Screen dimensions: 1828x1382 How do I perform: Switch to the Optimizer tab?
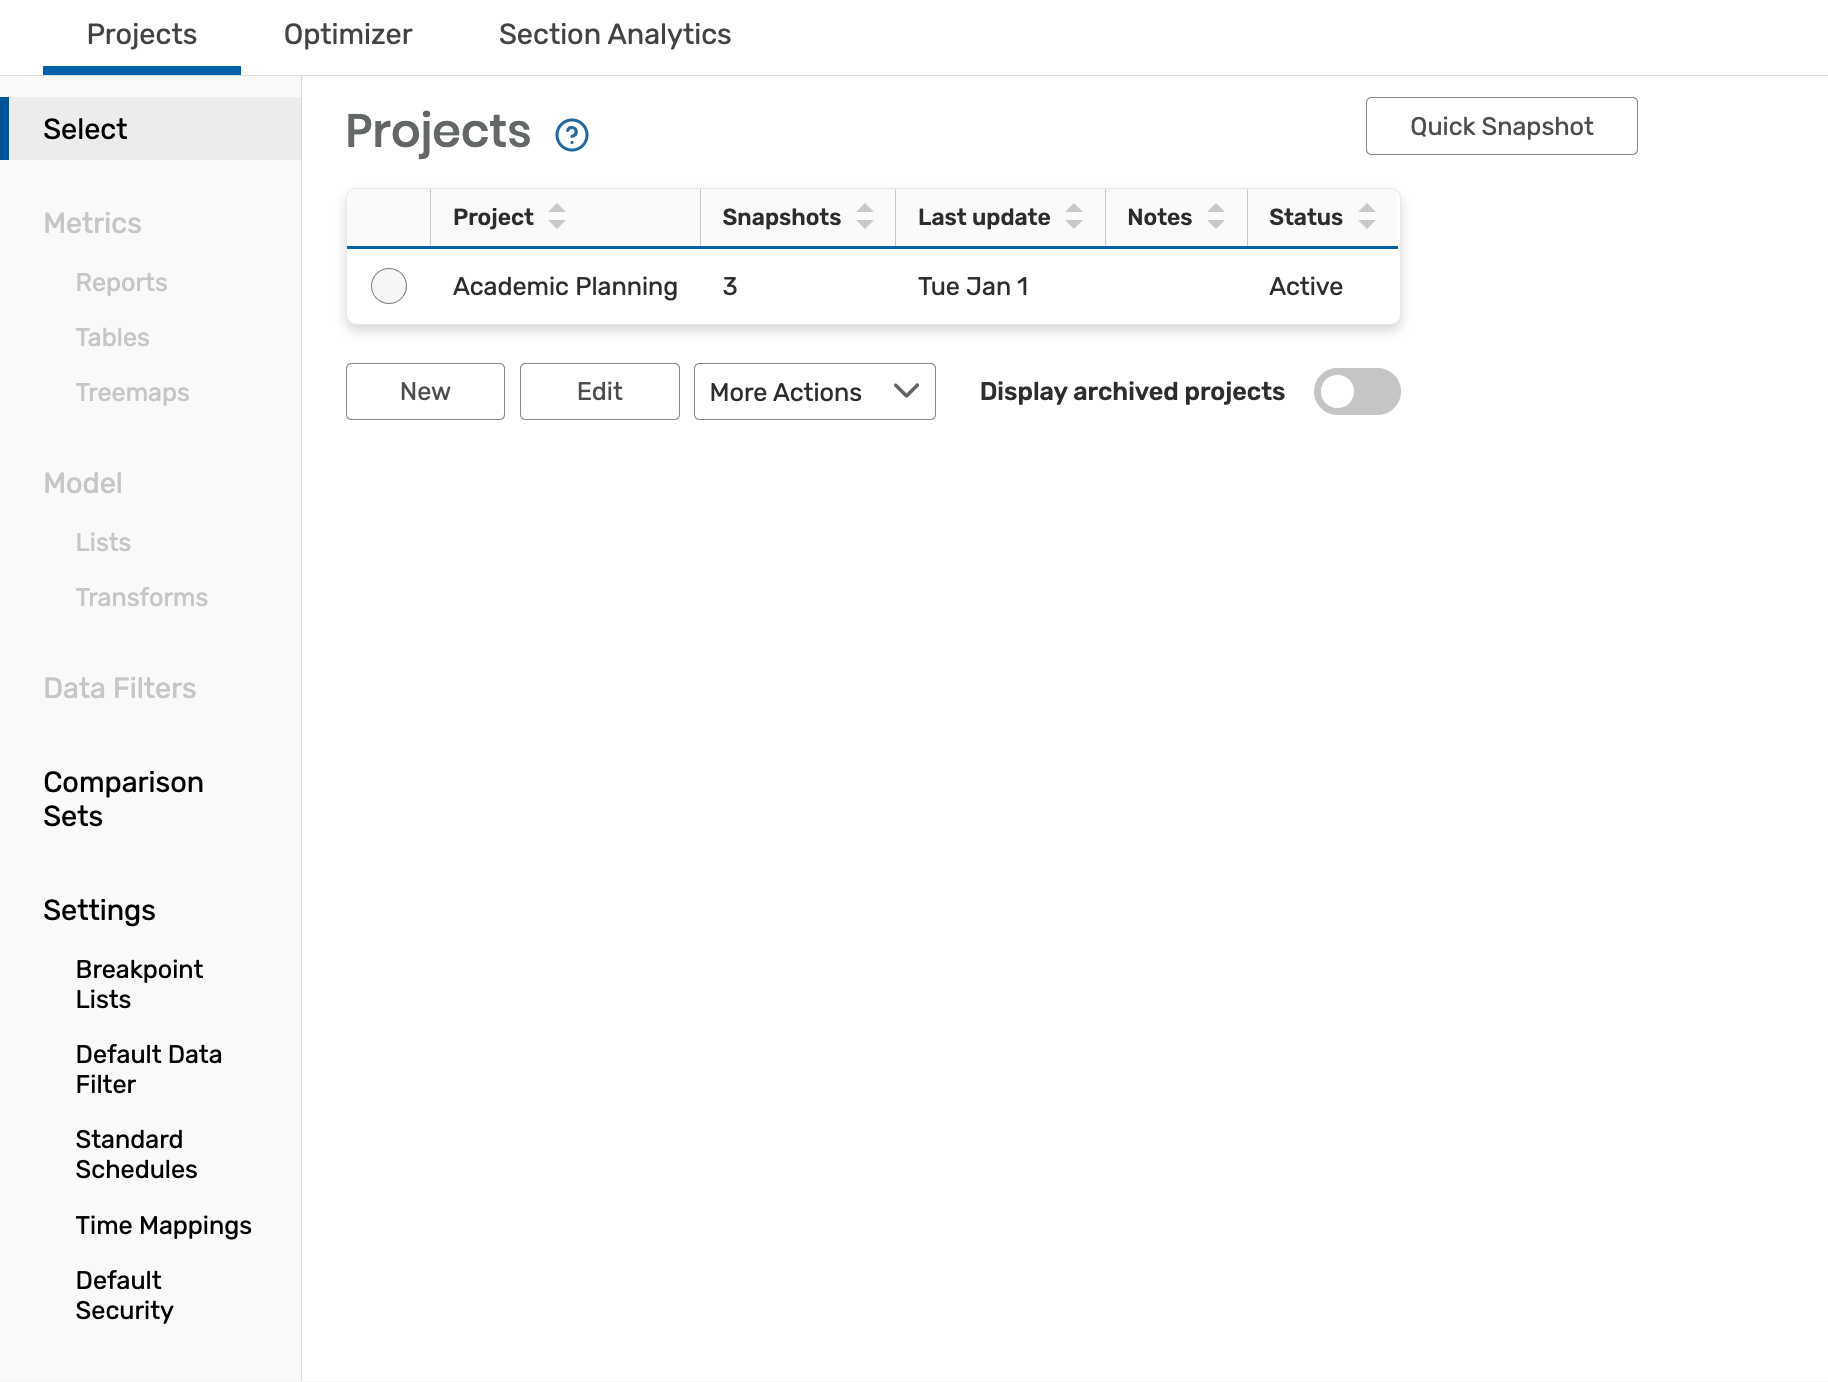tap(348, 34)
